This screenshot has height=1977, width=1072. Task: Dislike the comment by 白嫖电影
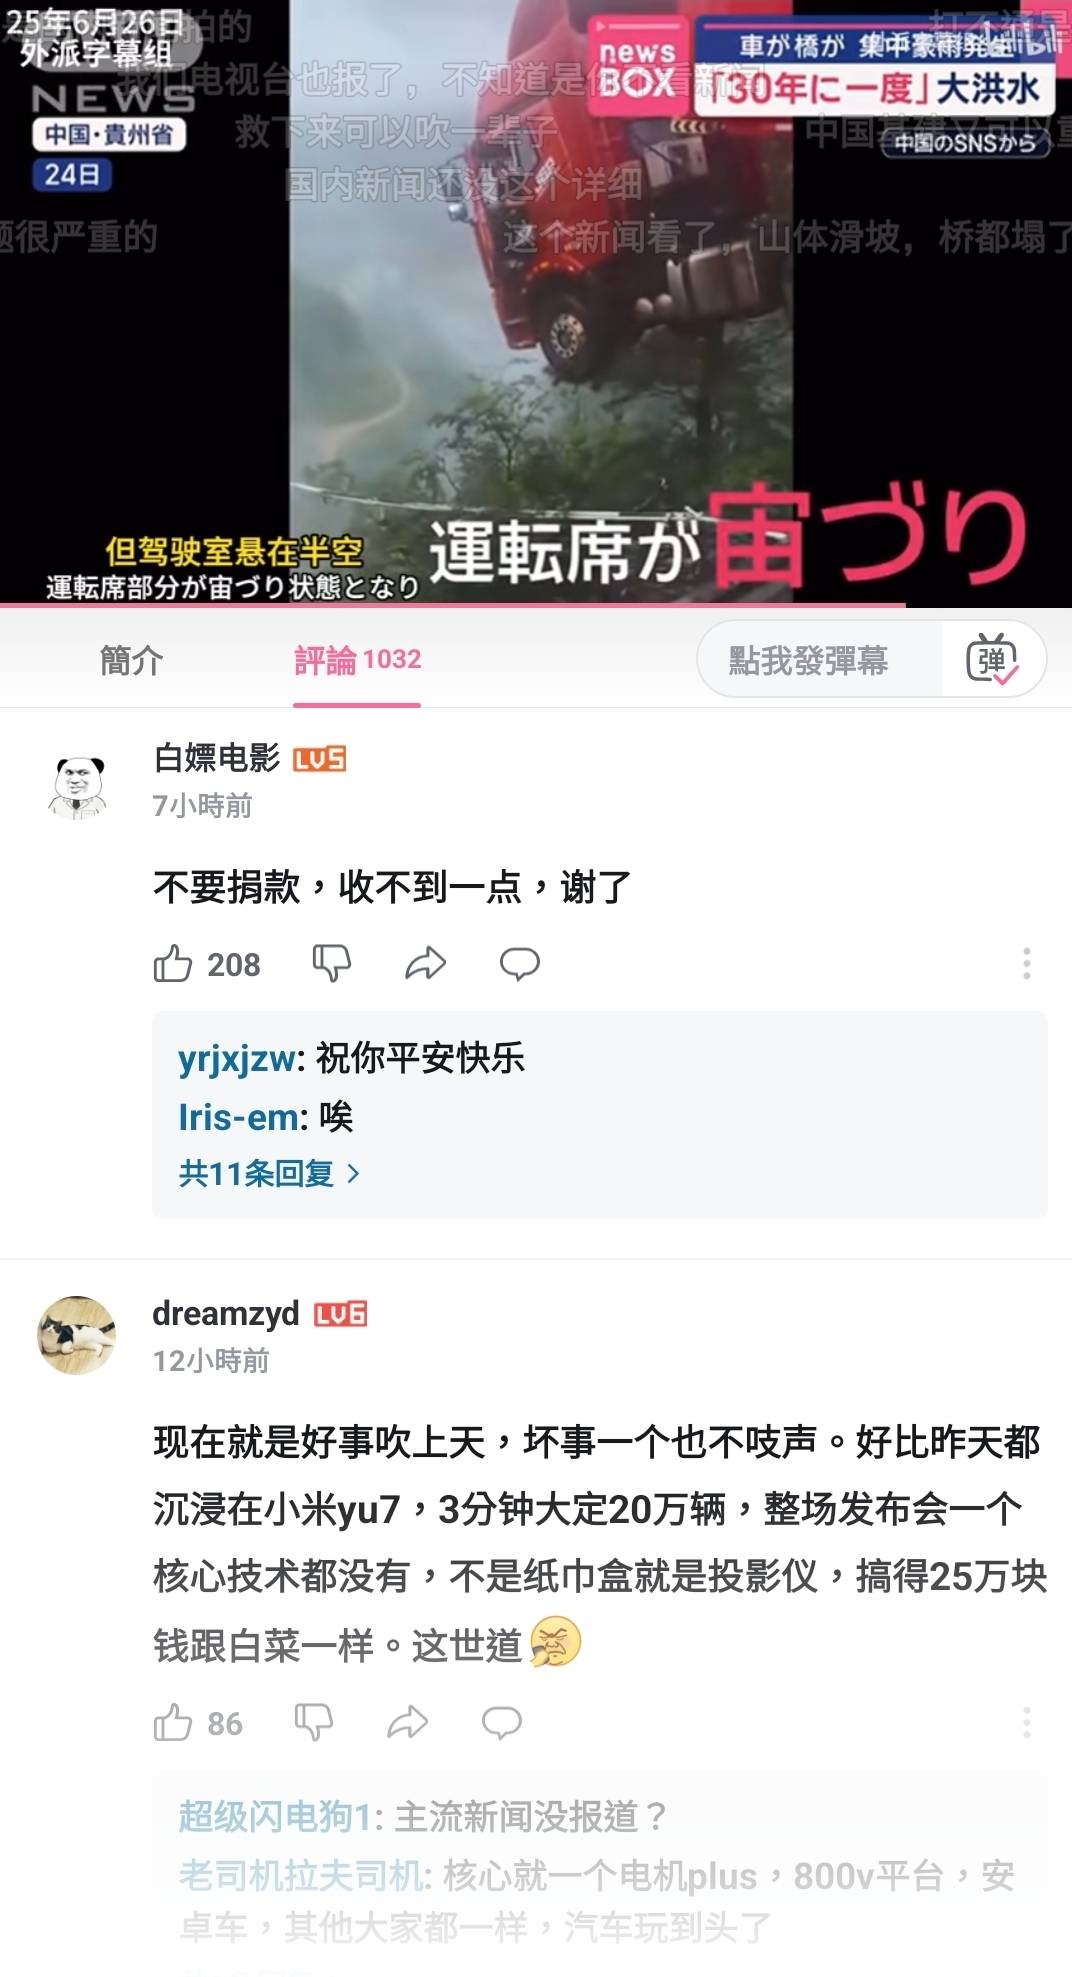(331, 964)
